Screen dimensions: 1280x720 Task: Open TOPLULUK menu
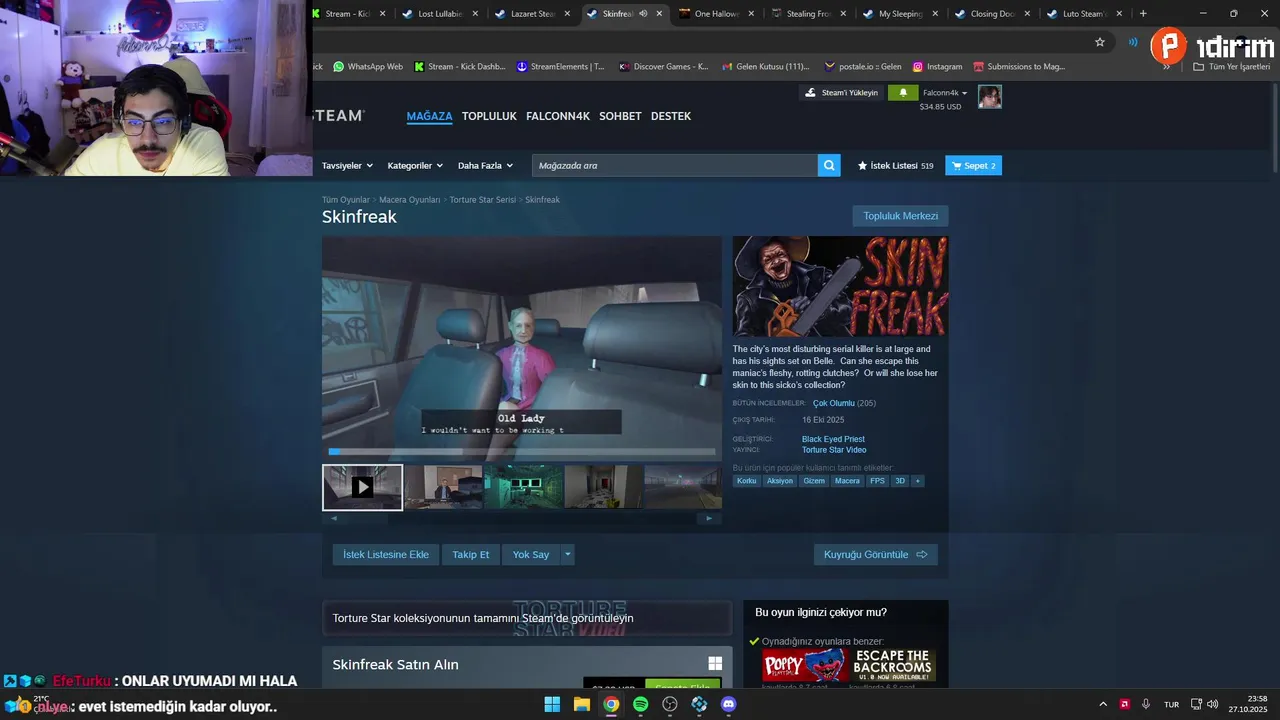coord(489,116)
